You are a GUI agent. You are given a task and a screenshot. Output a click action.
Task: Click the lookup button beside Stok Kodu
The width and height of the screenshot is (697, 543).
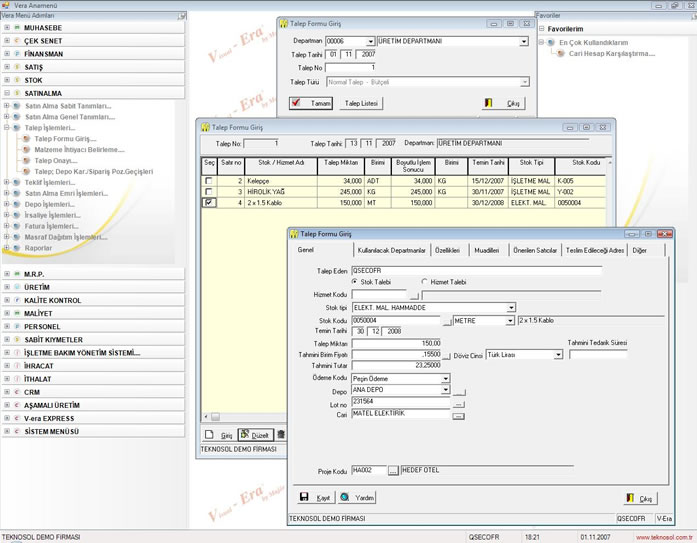447,321
